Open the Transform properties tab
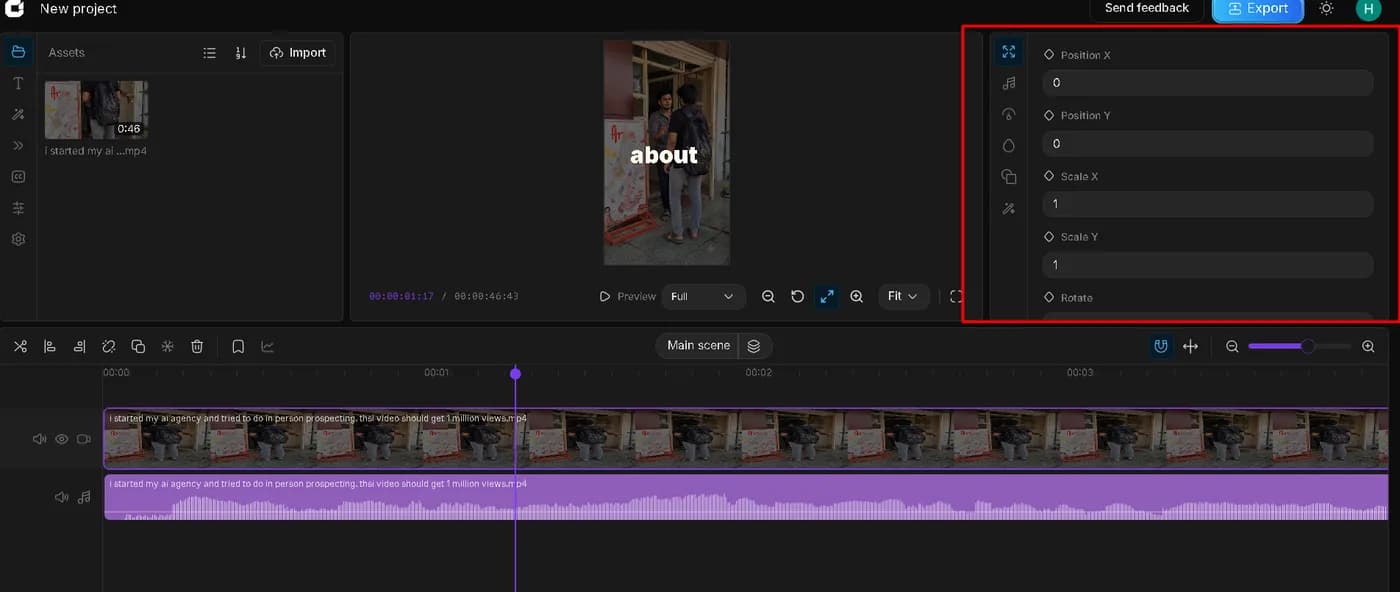 tap(1008, 52)
